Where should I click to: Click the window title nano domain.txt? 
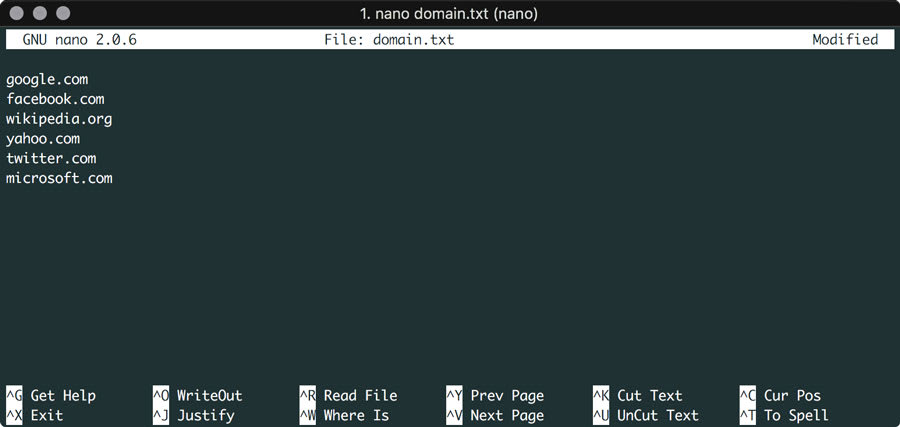(449, 14)
